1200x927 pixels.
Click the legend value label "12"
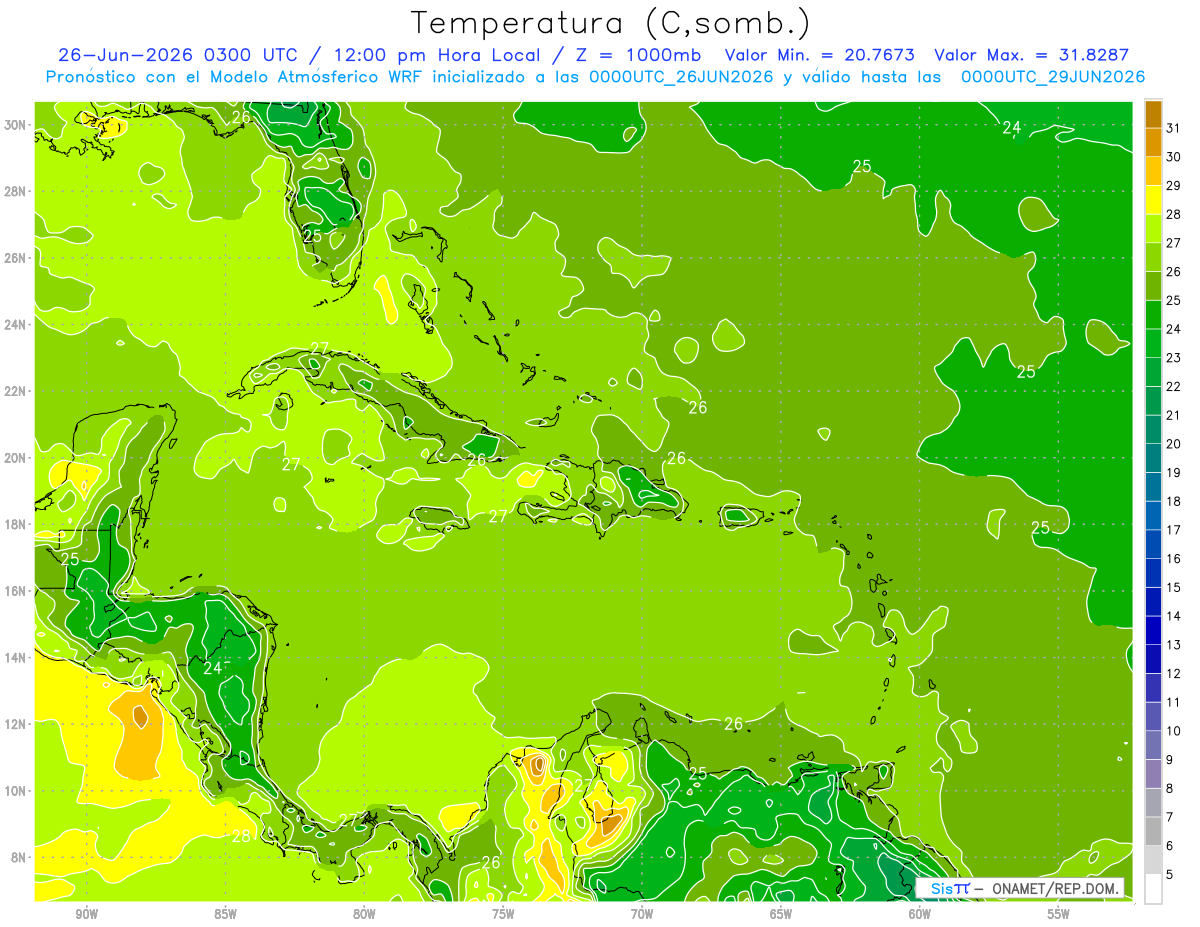click(1173, 674)
